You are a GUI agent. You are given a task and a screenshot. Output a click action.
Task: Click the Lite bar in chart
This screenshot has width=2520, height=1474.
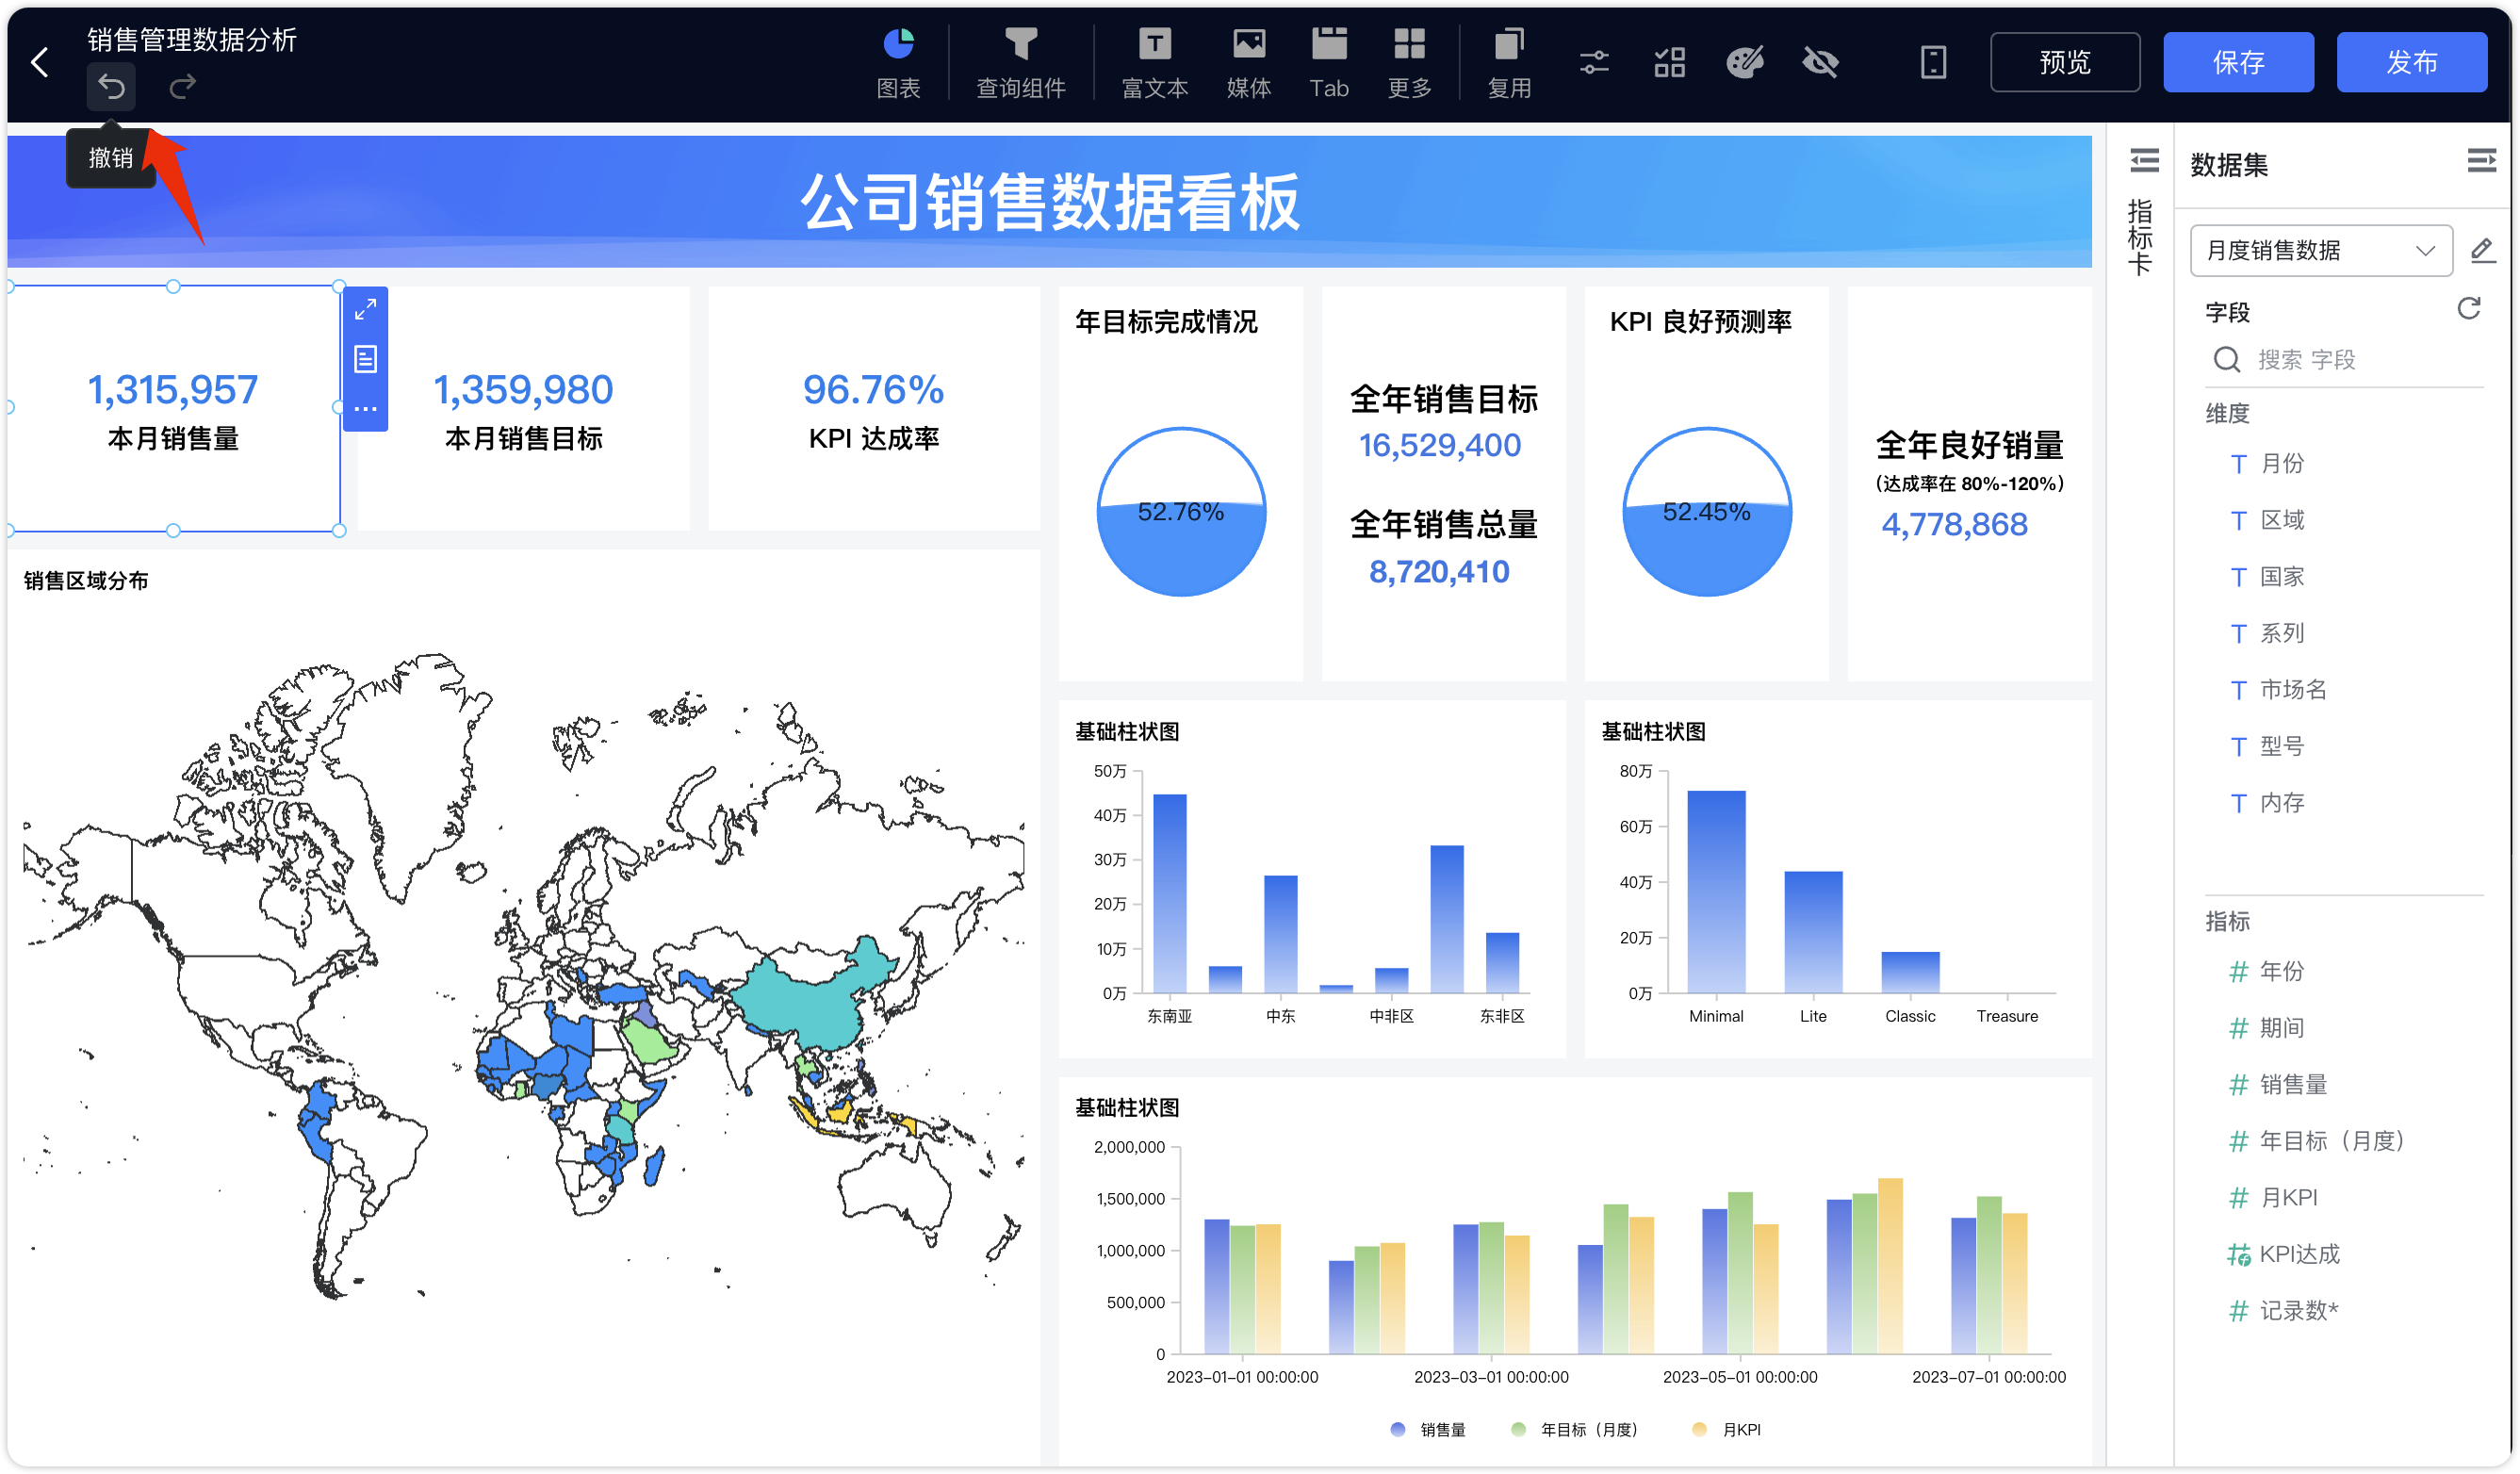1813,932
